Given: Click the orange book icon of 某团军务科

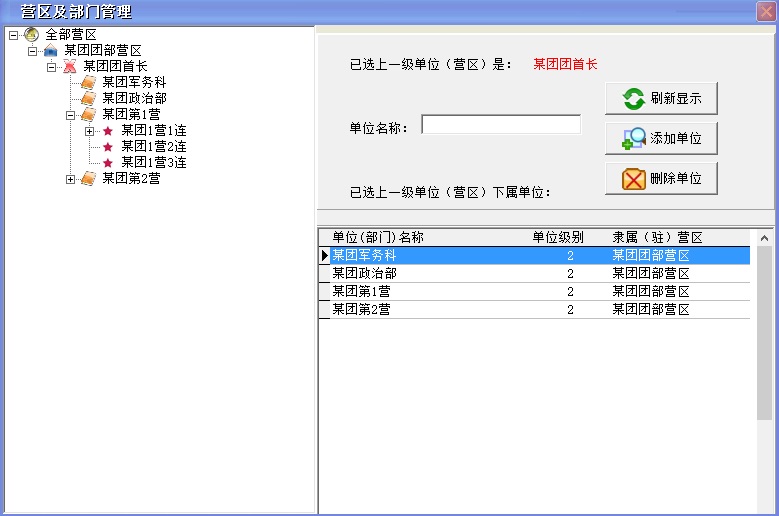Looking at the screenshot, I should coord(88,83).
